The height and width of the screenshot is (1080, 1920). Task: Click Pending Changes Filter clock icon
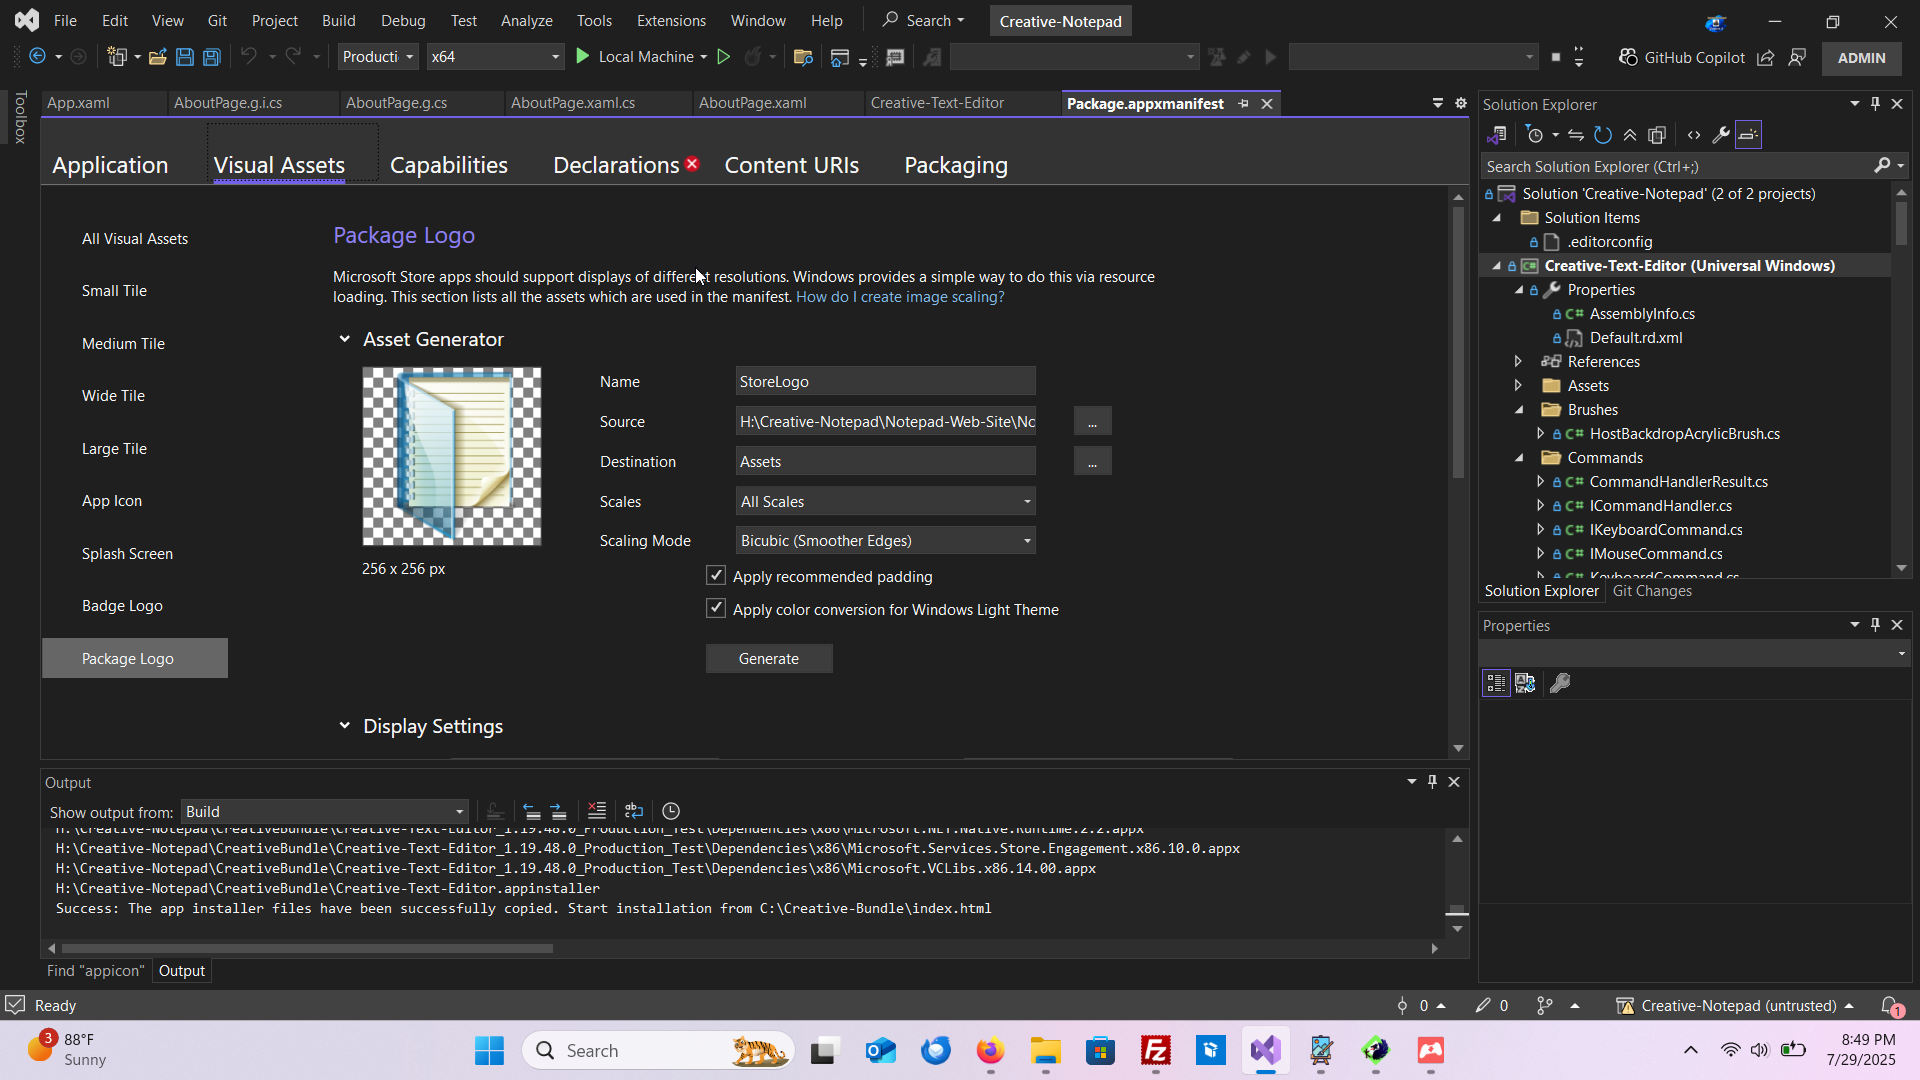1535,135
